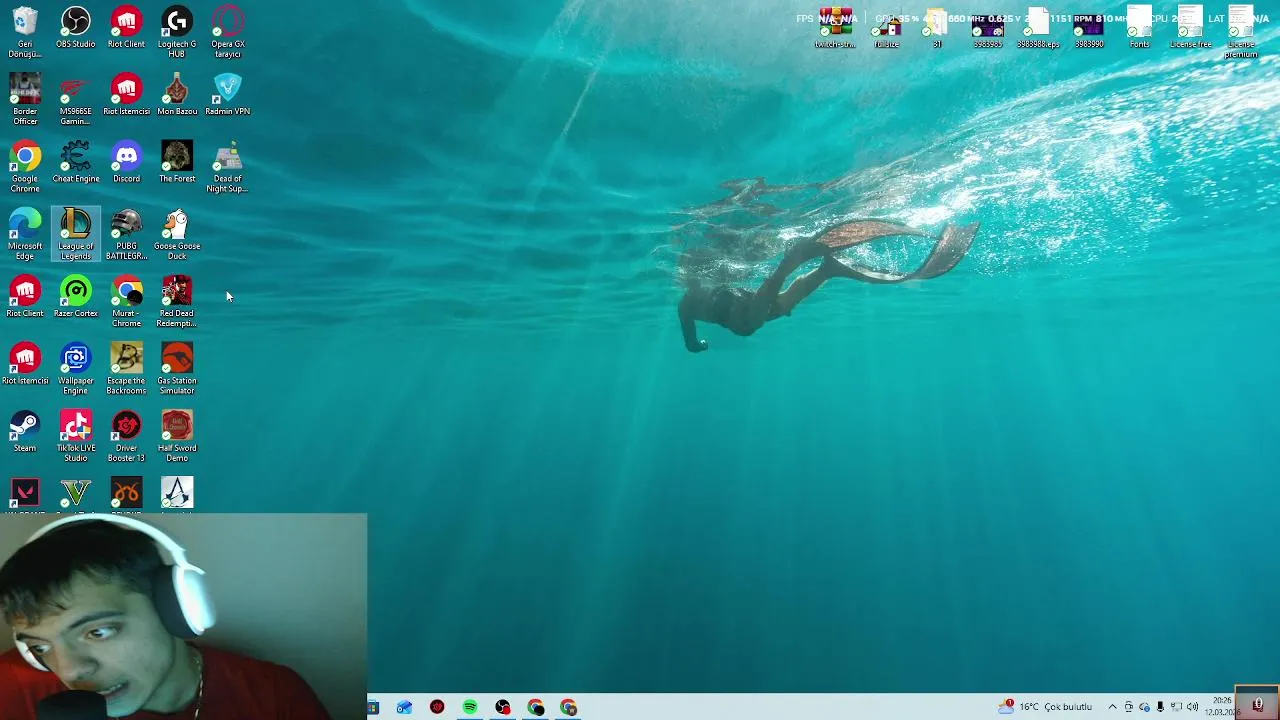Screen dimensions: 1280x720
Task: Launch The Forest game shortcut
Action: (177, 162)
